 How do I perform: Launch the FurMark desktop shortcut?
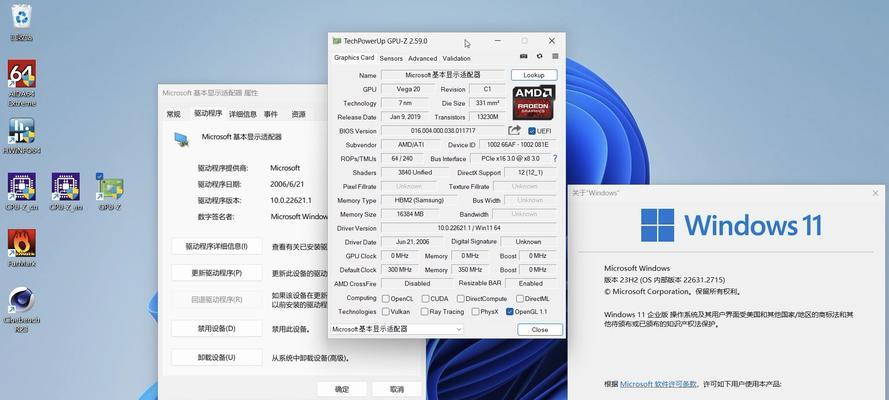pos(22,243)
